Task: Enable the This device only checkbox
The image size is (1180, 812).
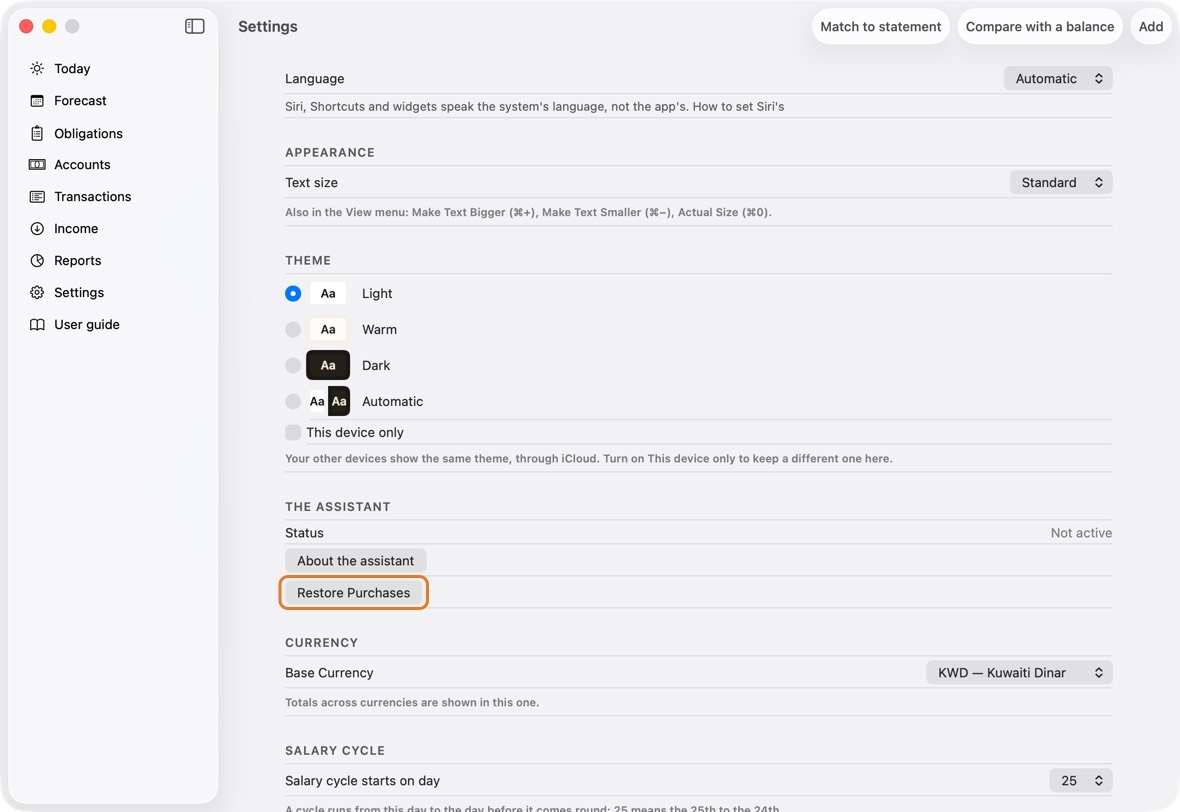Action: 293,433
